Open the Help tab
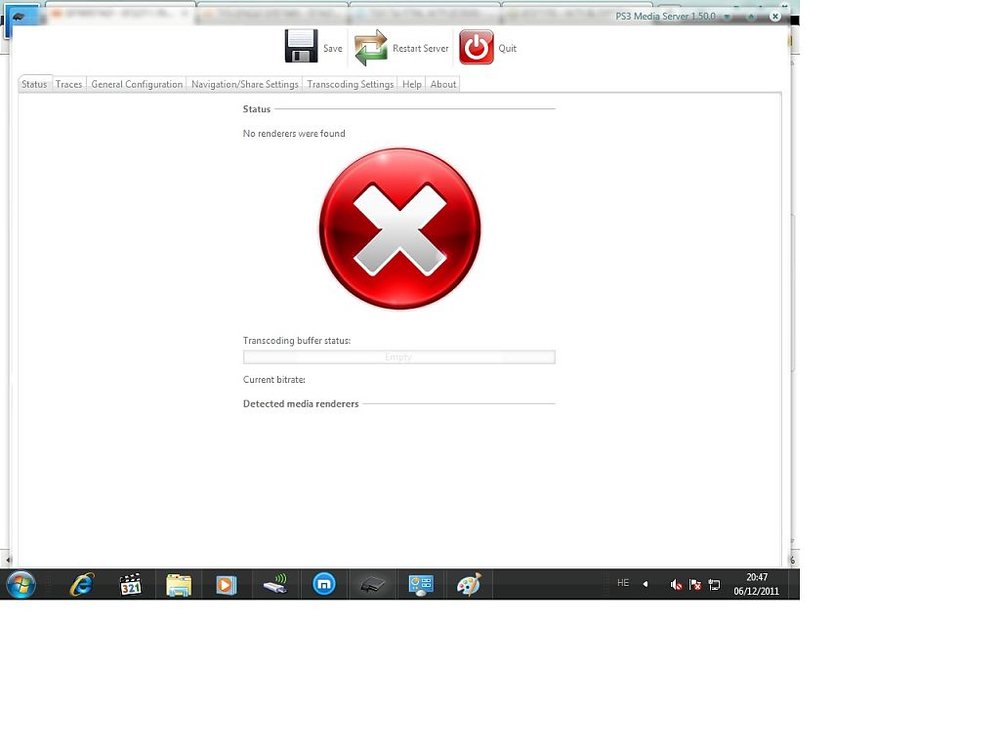 pyautogui.click(x=412, y=84)
